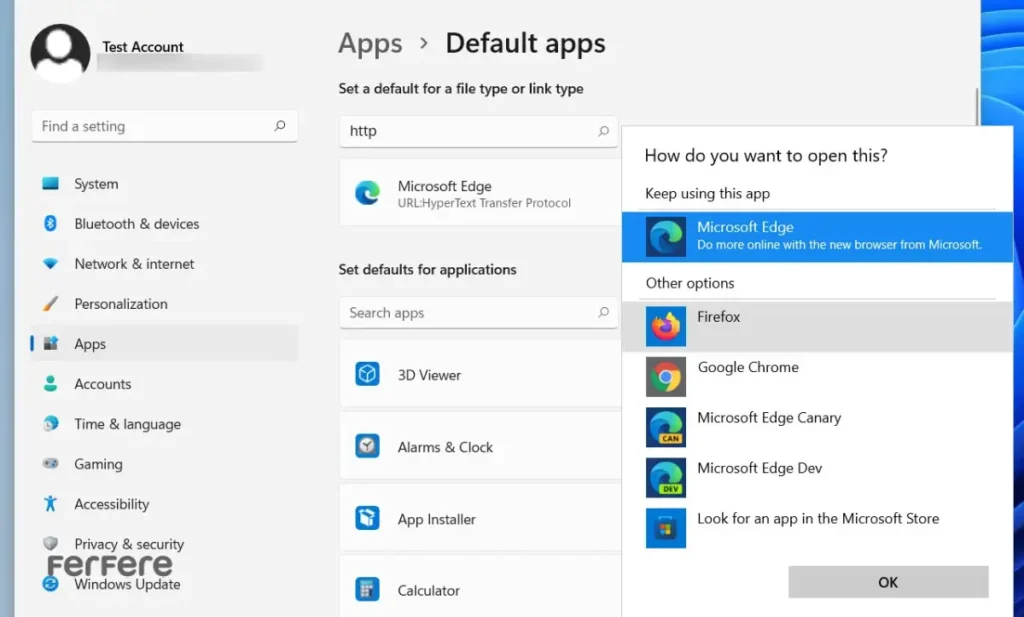This screenshot has width=1024, height=617.
Task: Choose the Microsoft Edge Canary icon
Action: coord(665,427)
